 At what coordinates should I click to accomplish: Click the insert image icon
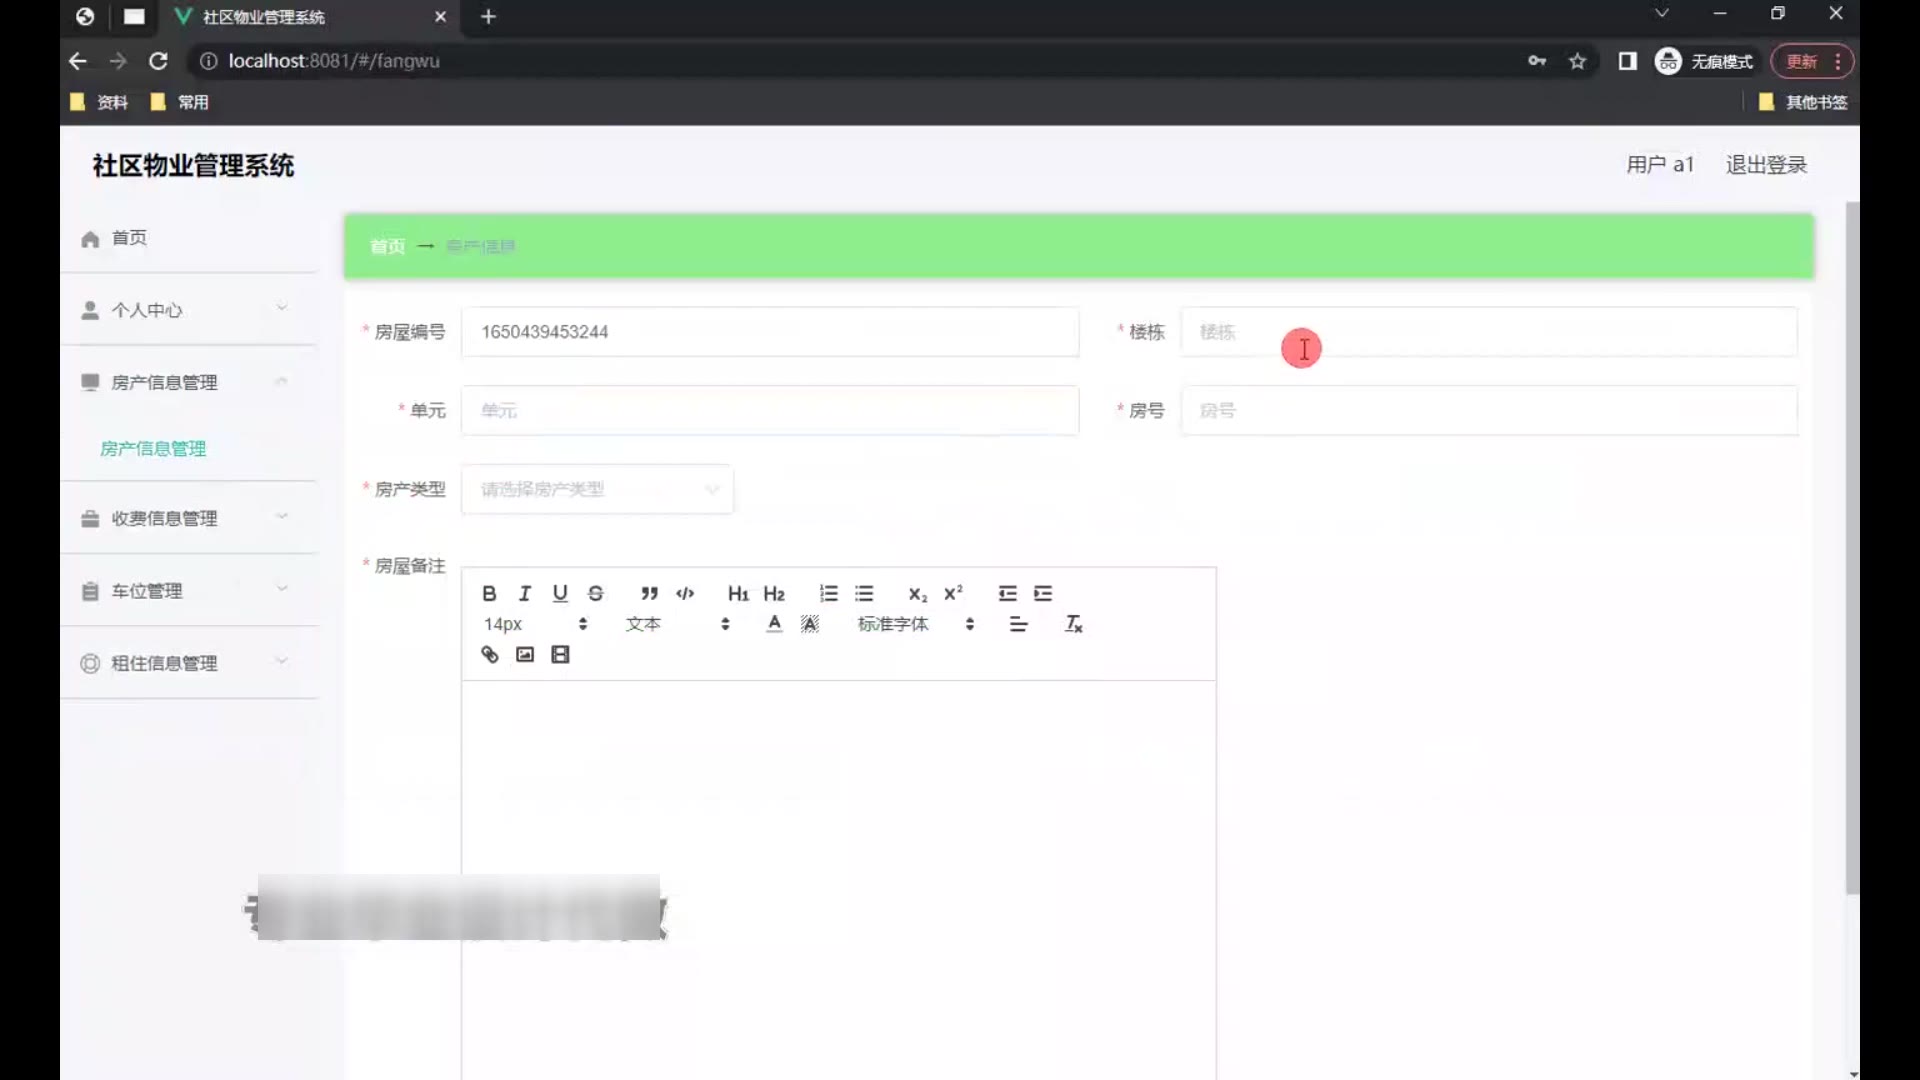[x=525, y=654]
